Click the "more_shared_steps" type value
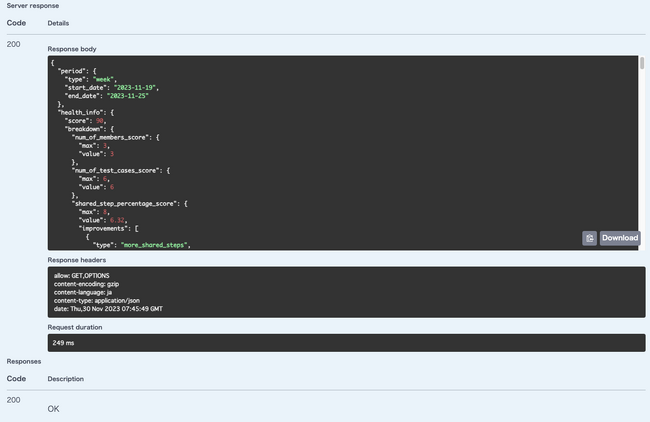Viewport: 650px width, 422px height. pos(154,244)
